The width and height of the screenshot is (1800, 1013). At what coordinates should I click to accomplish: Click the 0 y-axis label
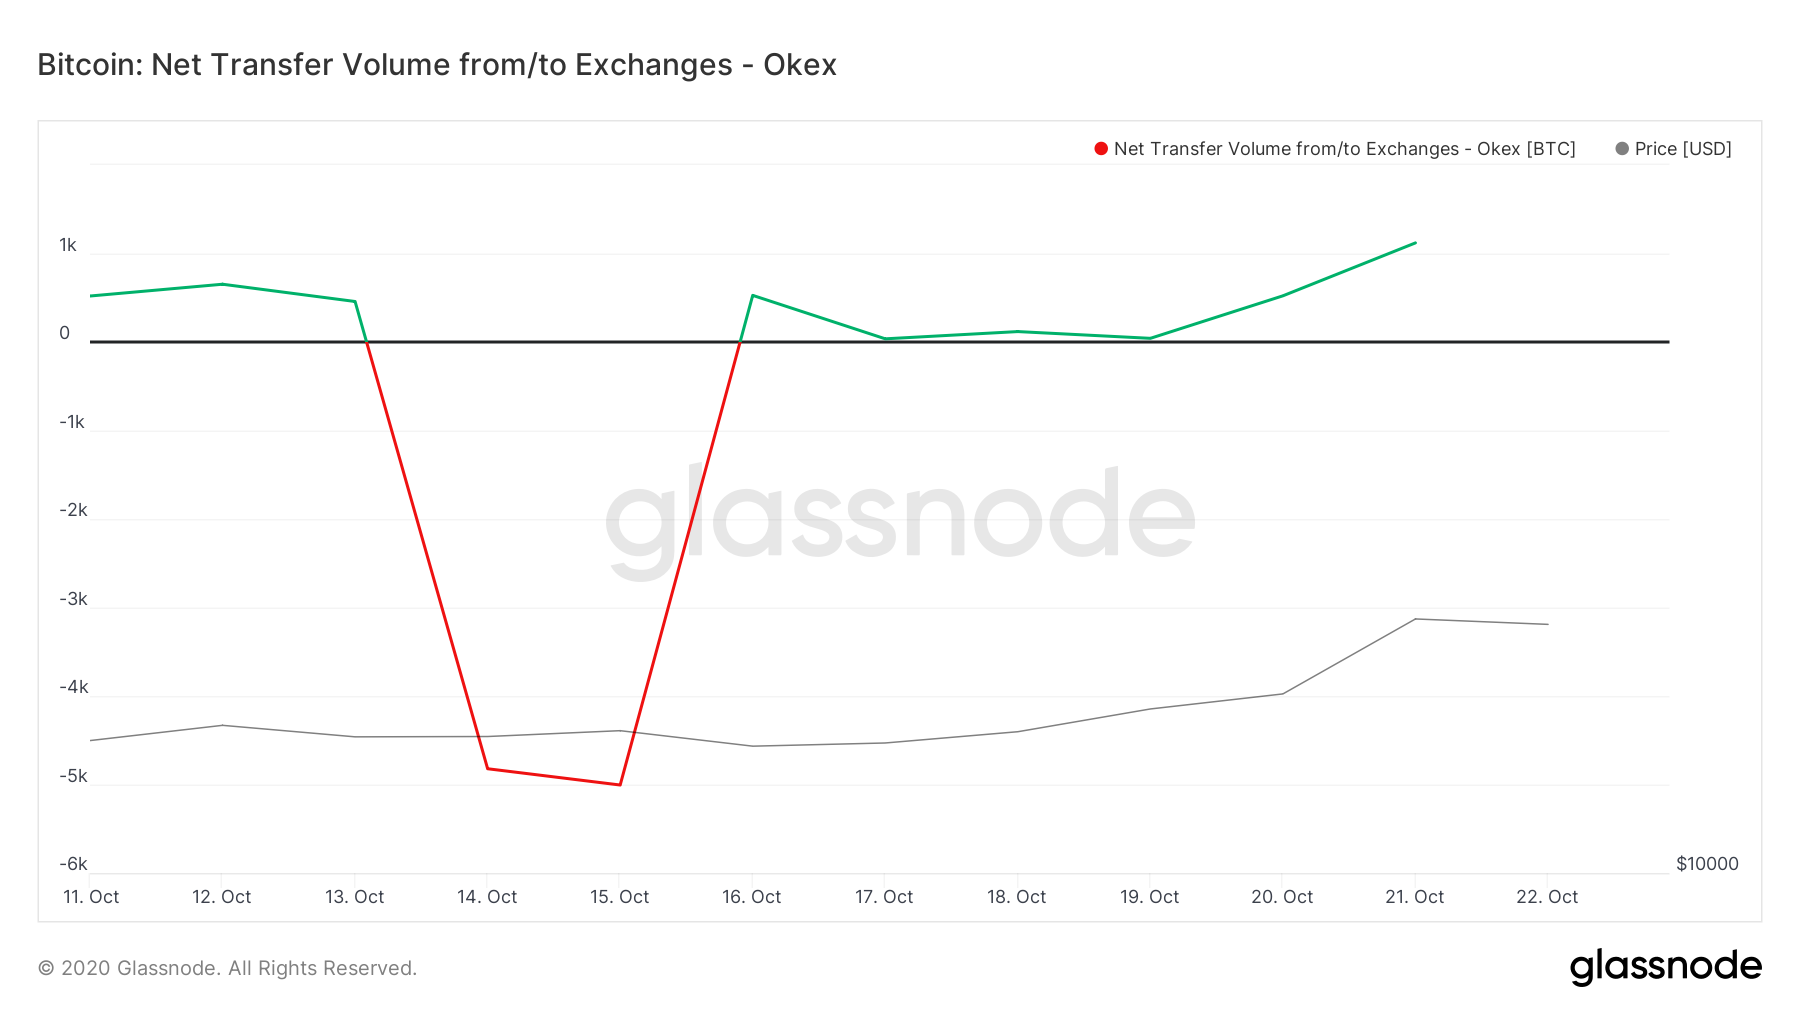click(65, 333)
